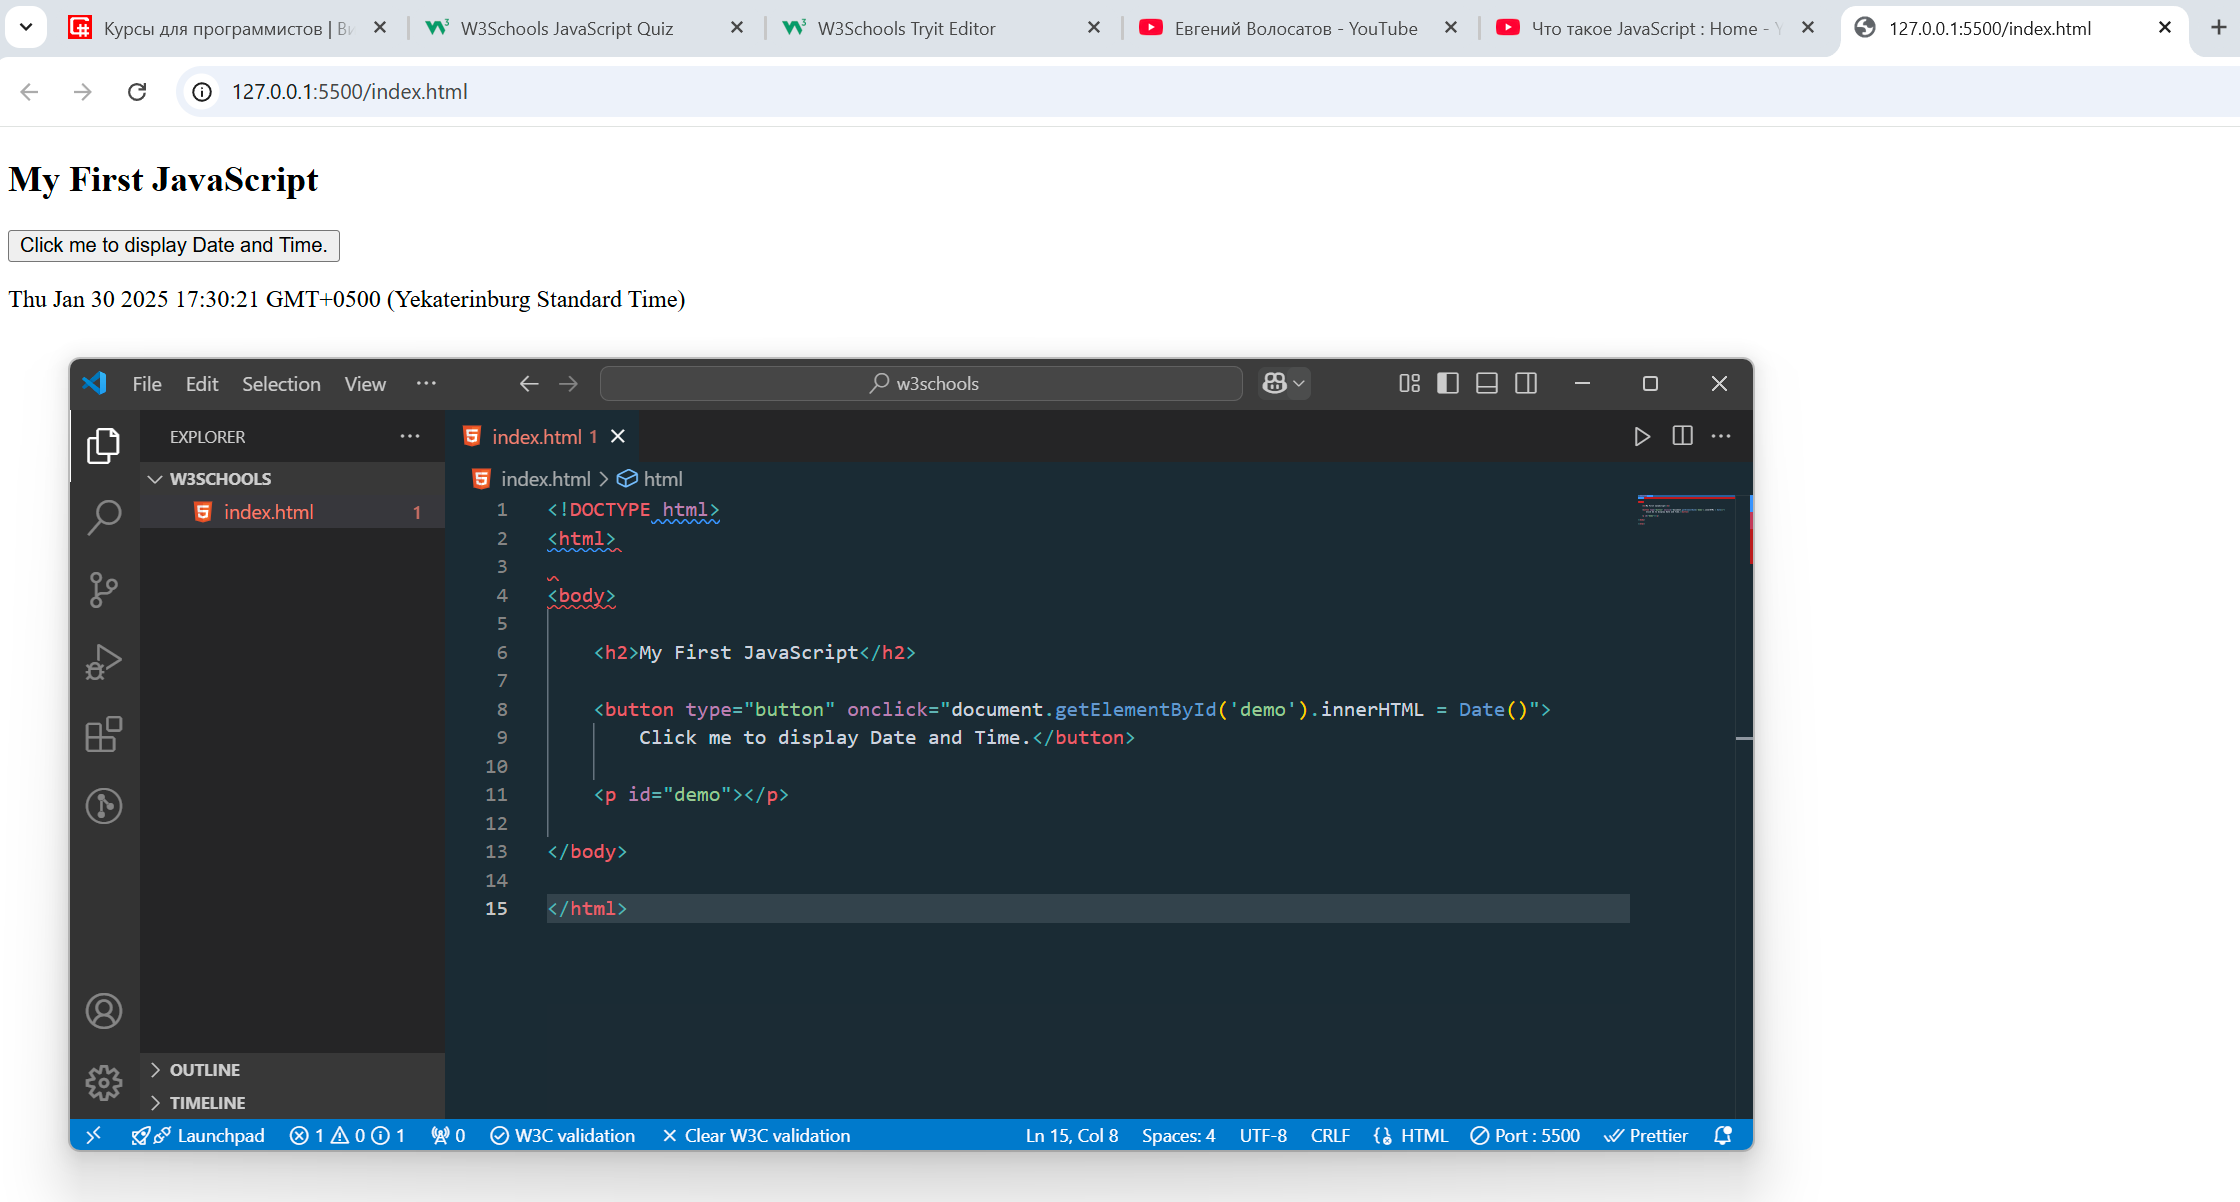This screenshot has width=2240, height=1202.
Task: Toggle Prettier formatter in the status bar
Action: (1645, 1135)
